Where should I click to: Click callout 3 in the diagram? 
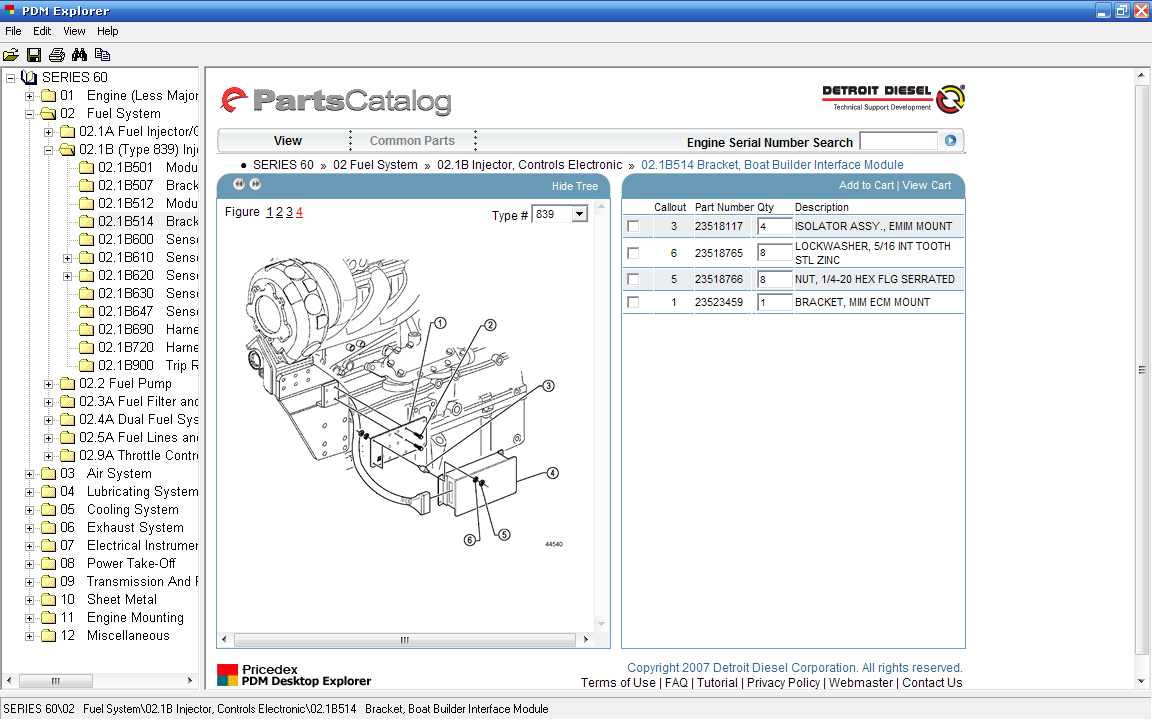coord(548,386)
